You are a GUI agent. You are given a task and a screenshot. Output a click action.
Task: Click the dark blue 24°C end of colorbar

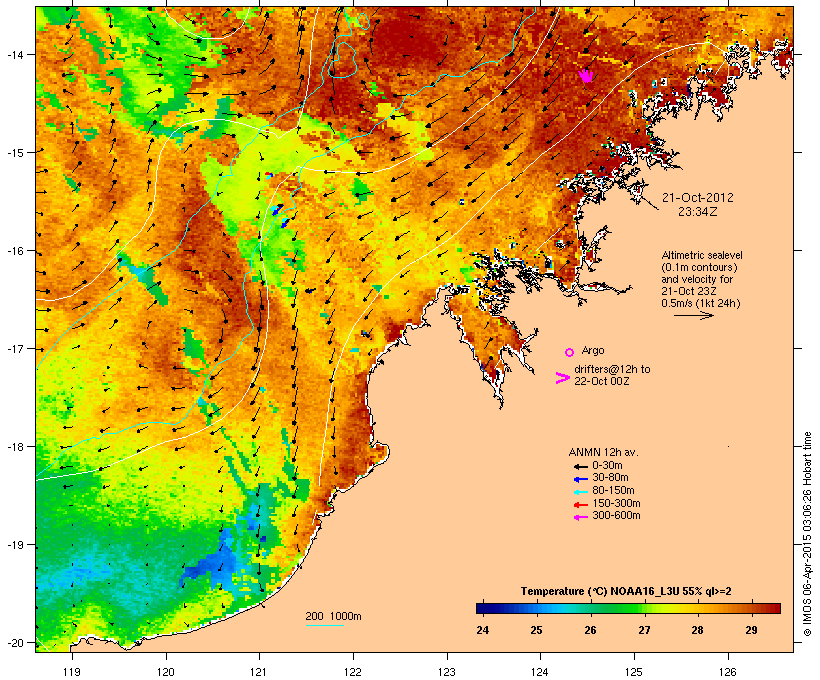point(482,608)
